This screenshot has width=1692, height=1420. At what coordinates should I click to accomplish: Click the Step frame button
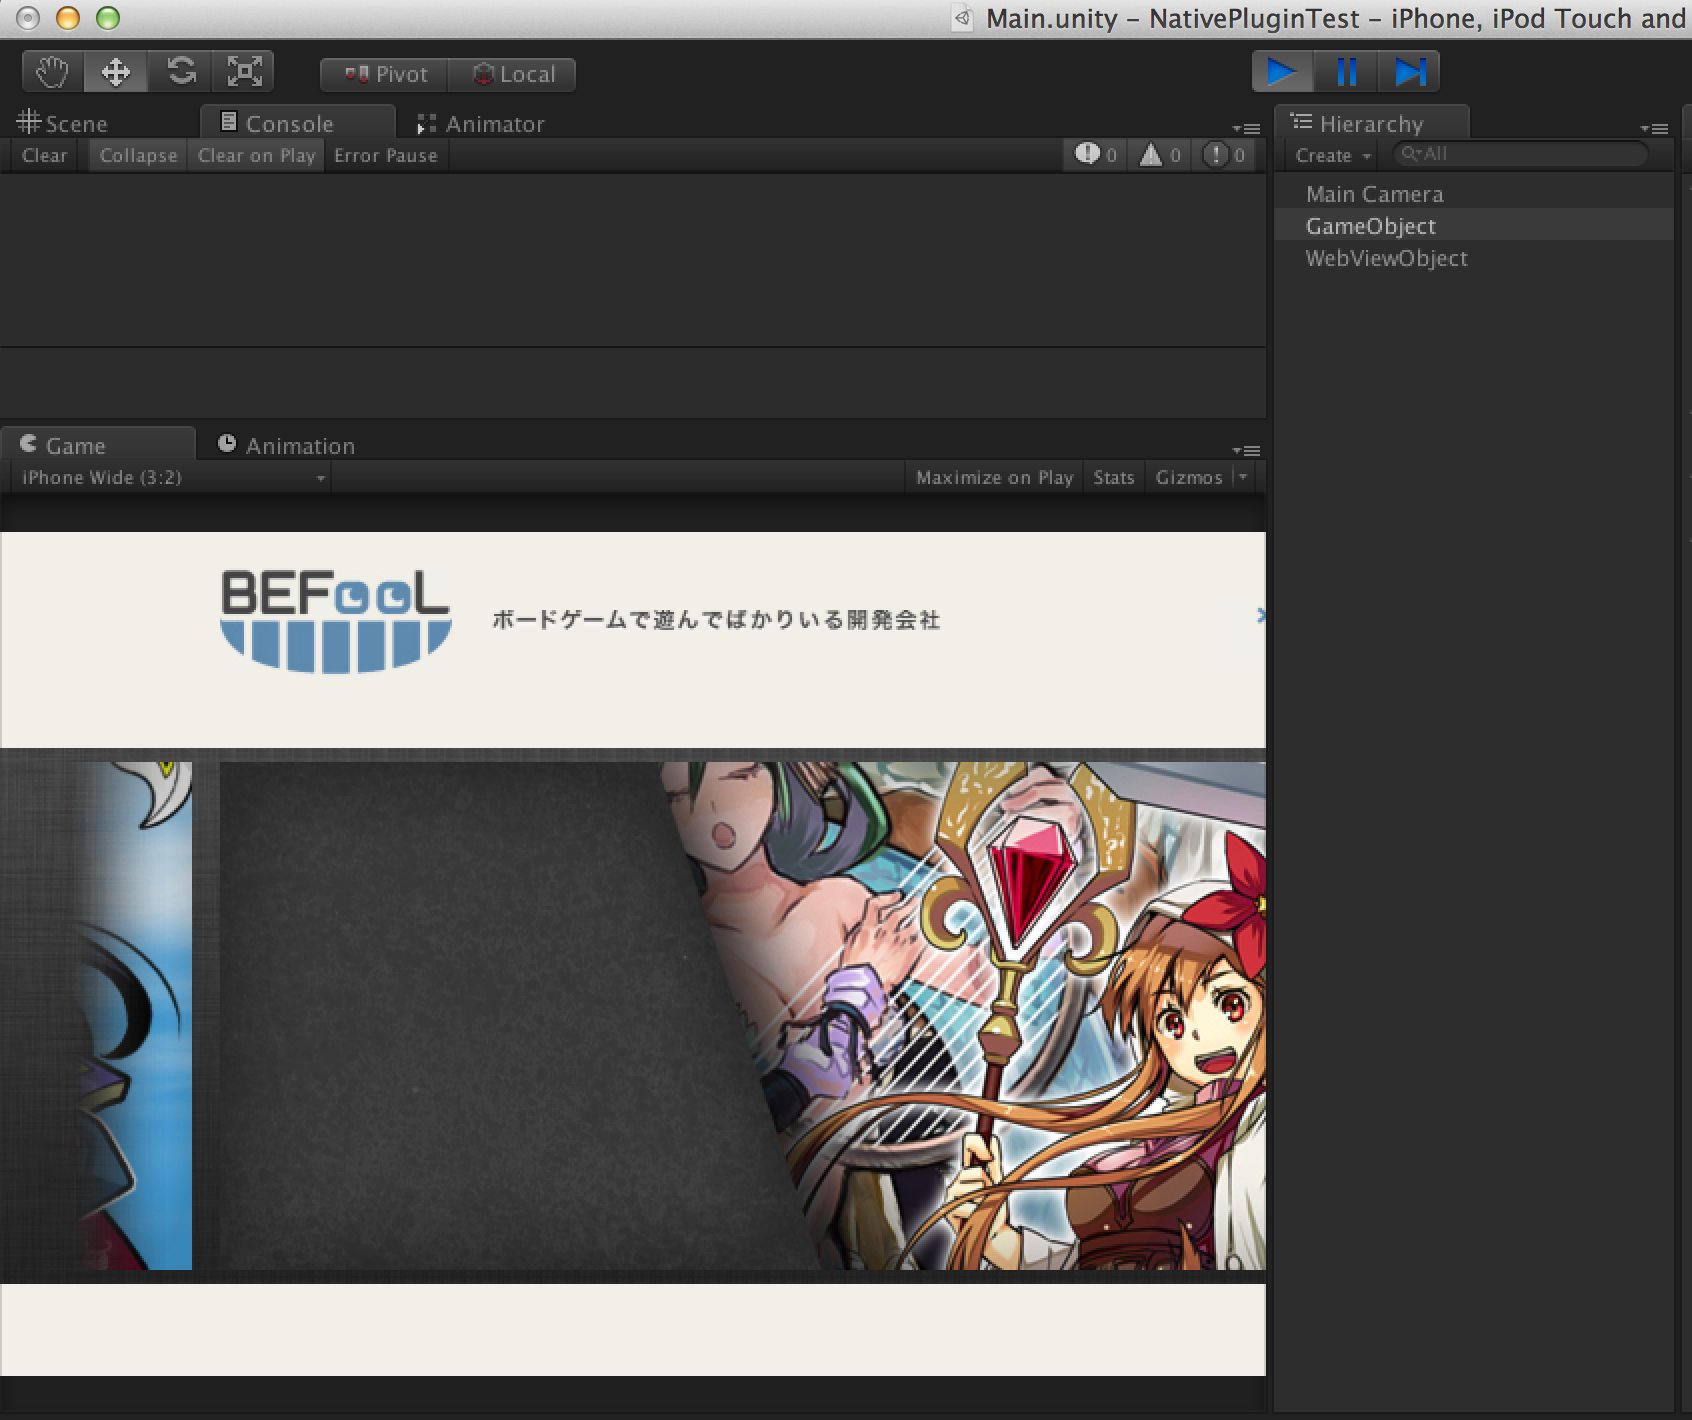coord(1409,72)
